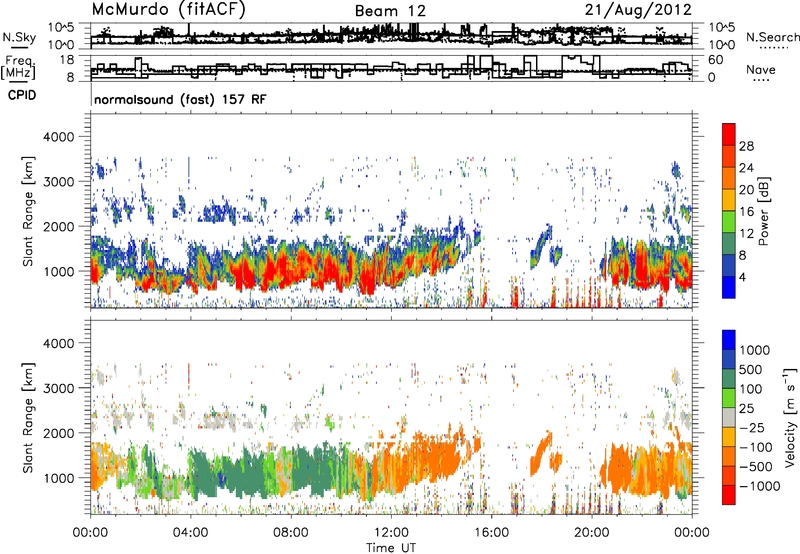Screen dimensions: 800x554
Task: Click the Velocity [m s-1] colorbar label
Action: coord(790,417)
